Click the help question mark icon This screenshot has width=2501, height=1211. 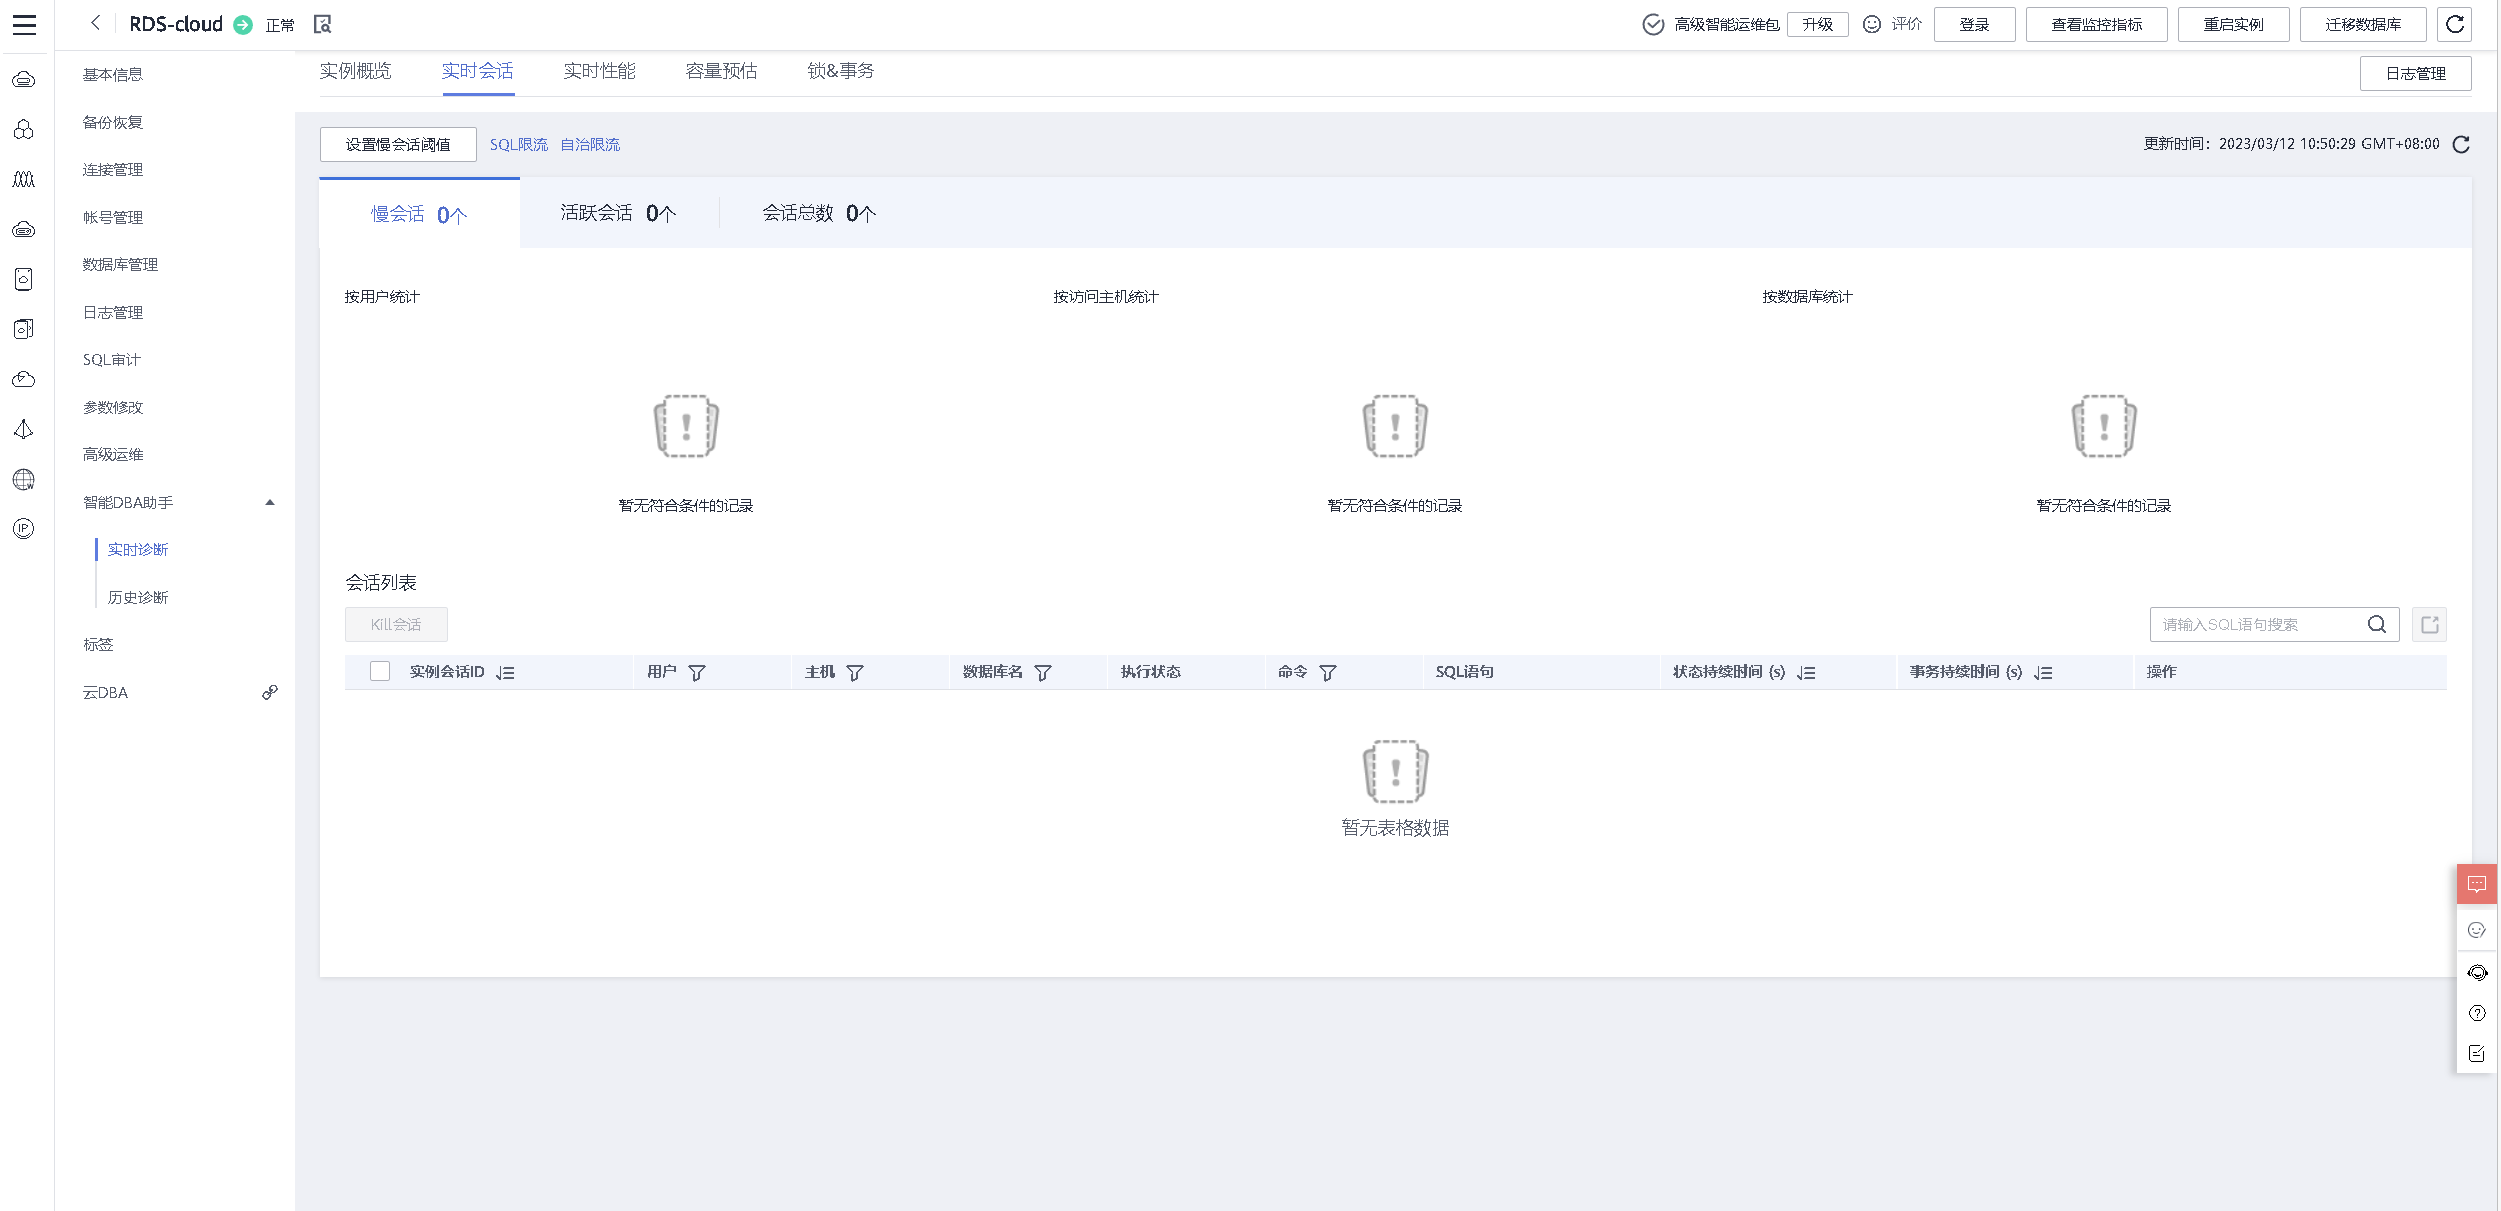[x=2476, y=1013]
